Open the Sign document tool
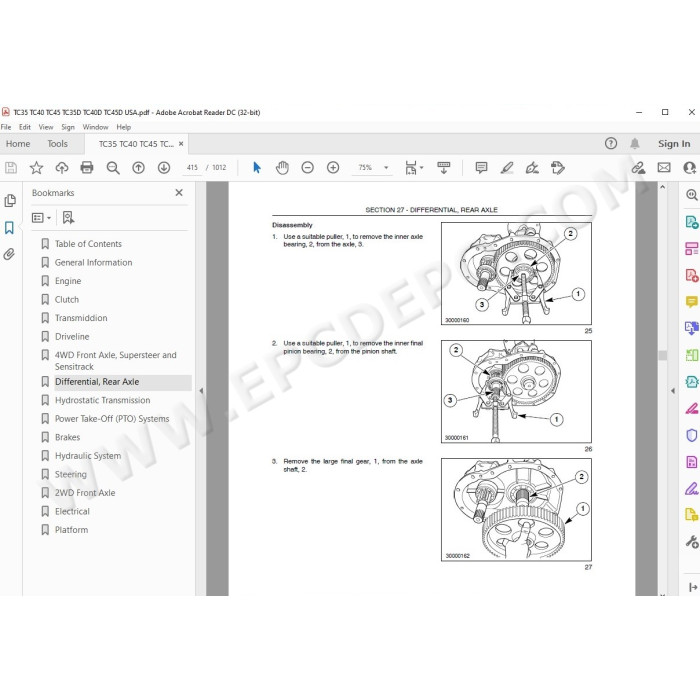The height and width of the screenshot is (700, 700). pos(532,168)
